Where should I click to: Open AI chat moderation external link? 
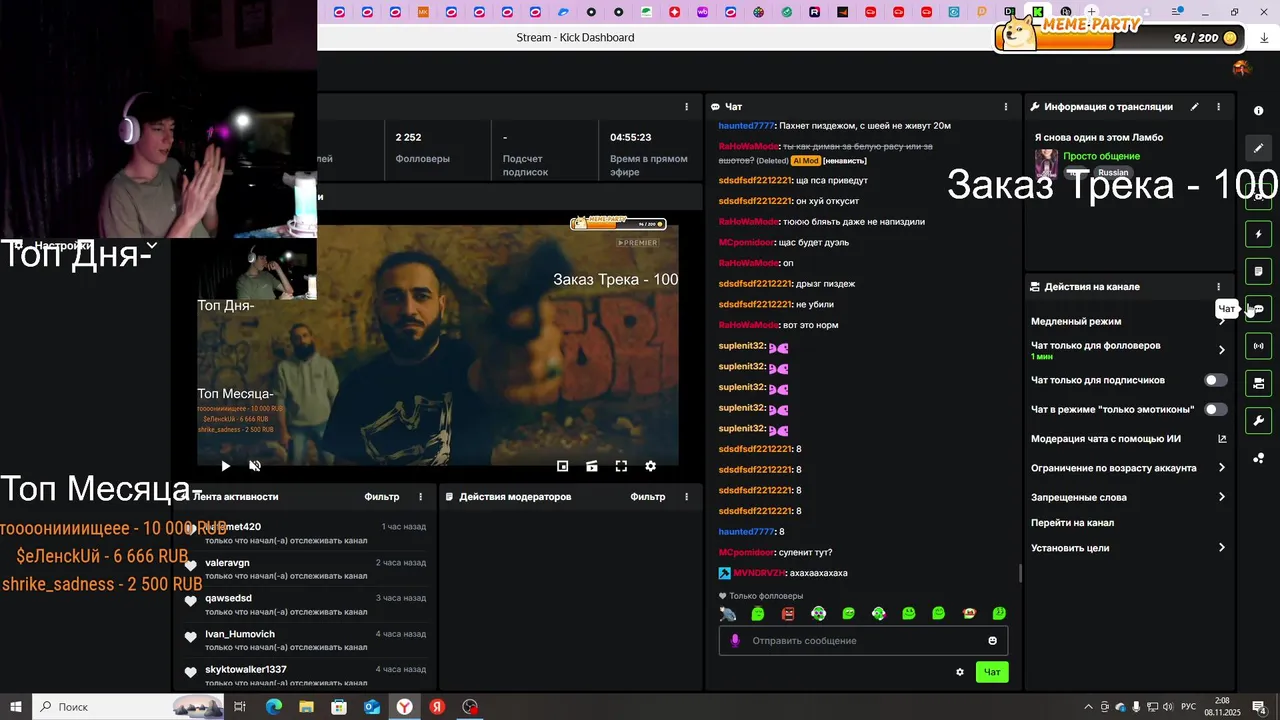(1221, 439)
